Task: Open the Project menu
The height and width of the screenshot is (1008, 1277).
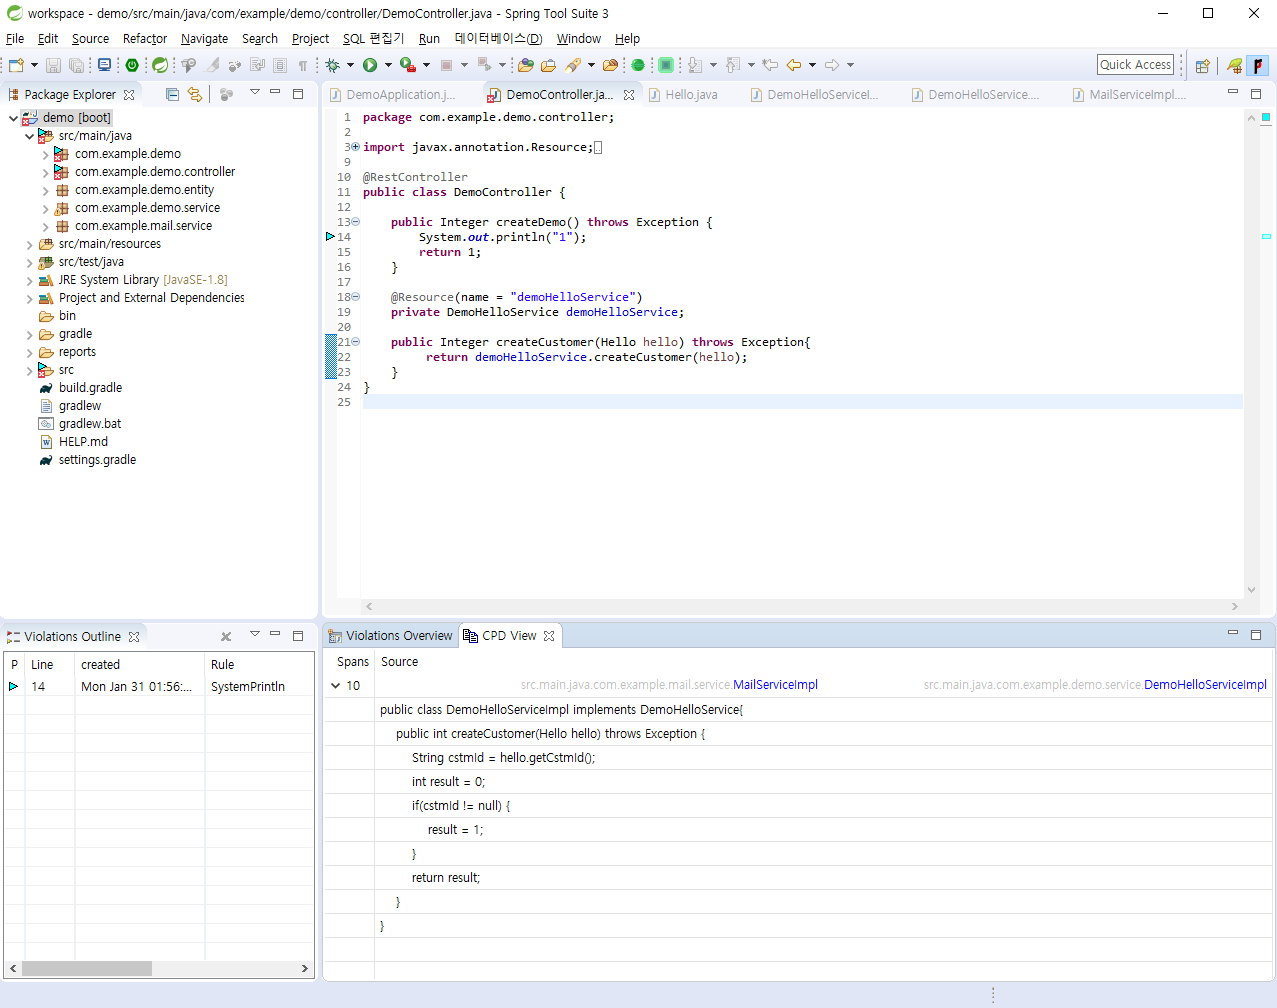Action: point(310,39)
